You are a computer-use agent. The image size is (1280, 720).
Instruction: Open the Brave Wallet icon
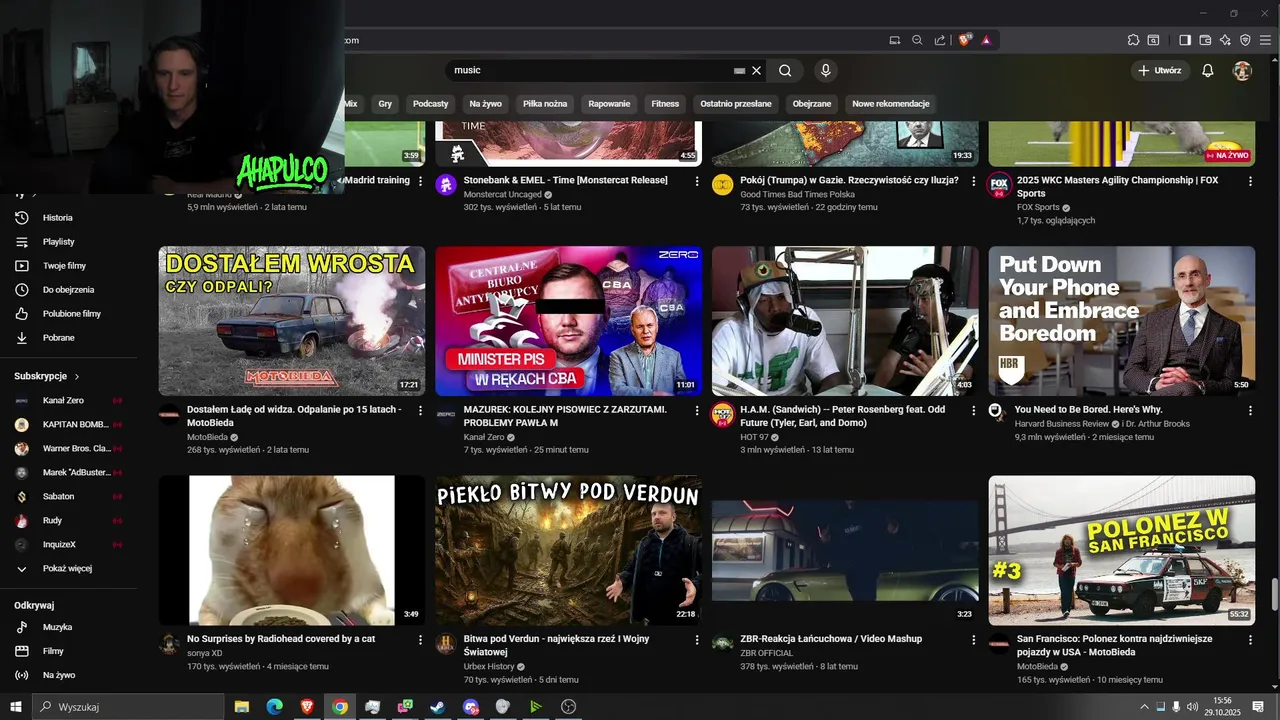[x=1205, y=40]
